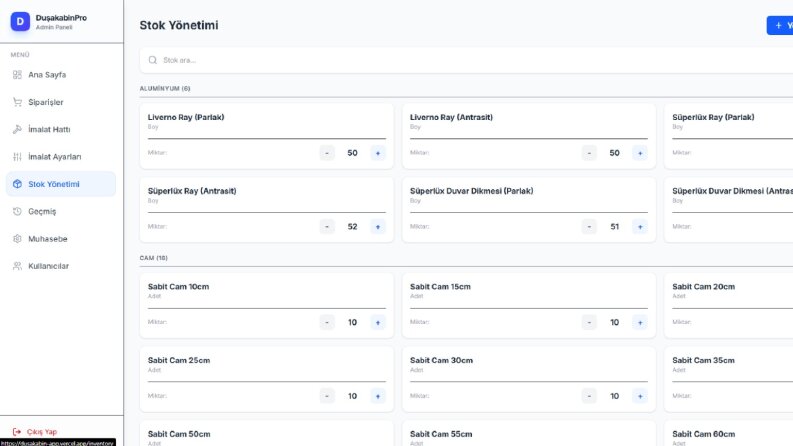Click the Muhasebe icon in sidebar
793x446 pixels.
[x=17, y=239]
